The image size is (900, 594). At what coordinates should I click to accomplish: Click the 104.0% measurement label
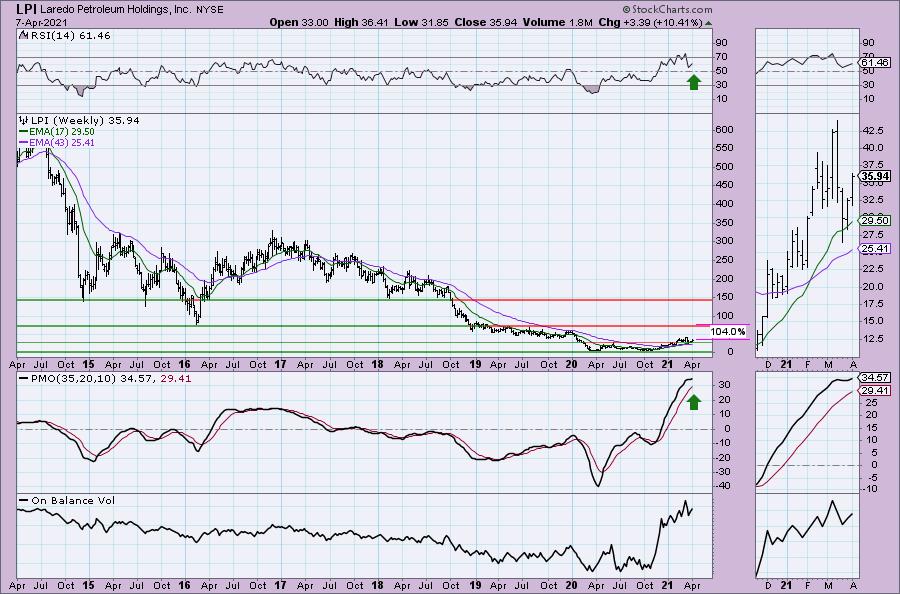728,332
